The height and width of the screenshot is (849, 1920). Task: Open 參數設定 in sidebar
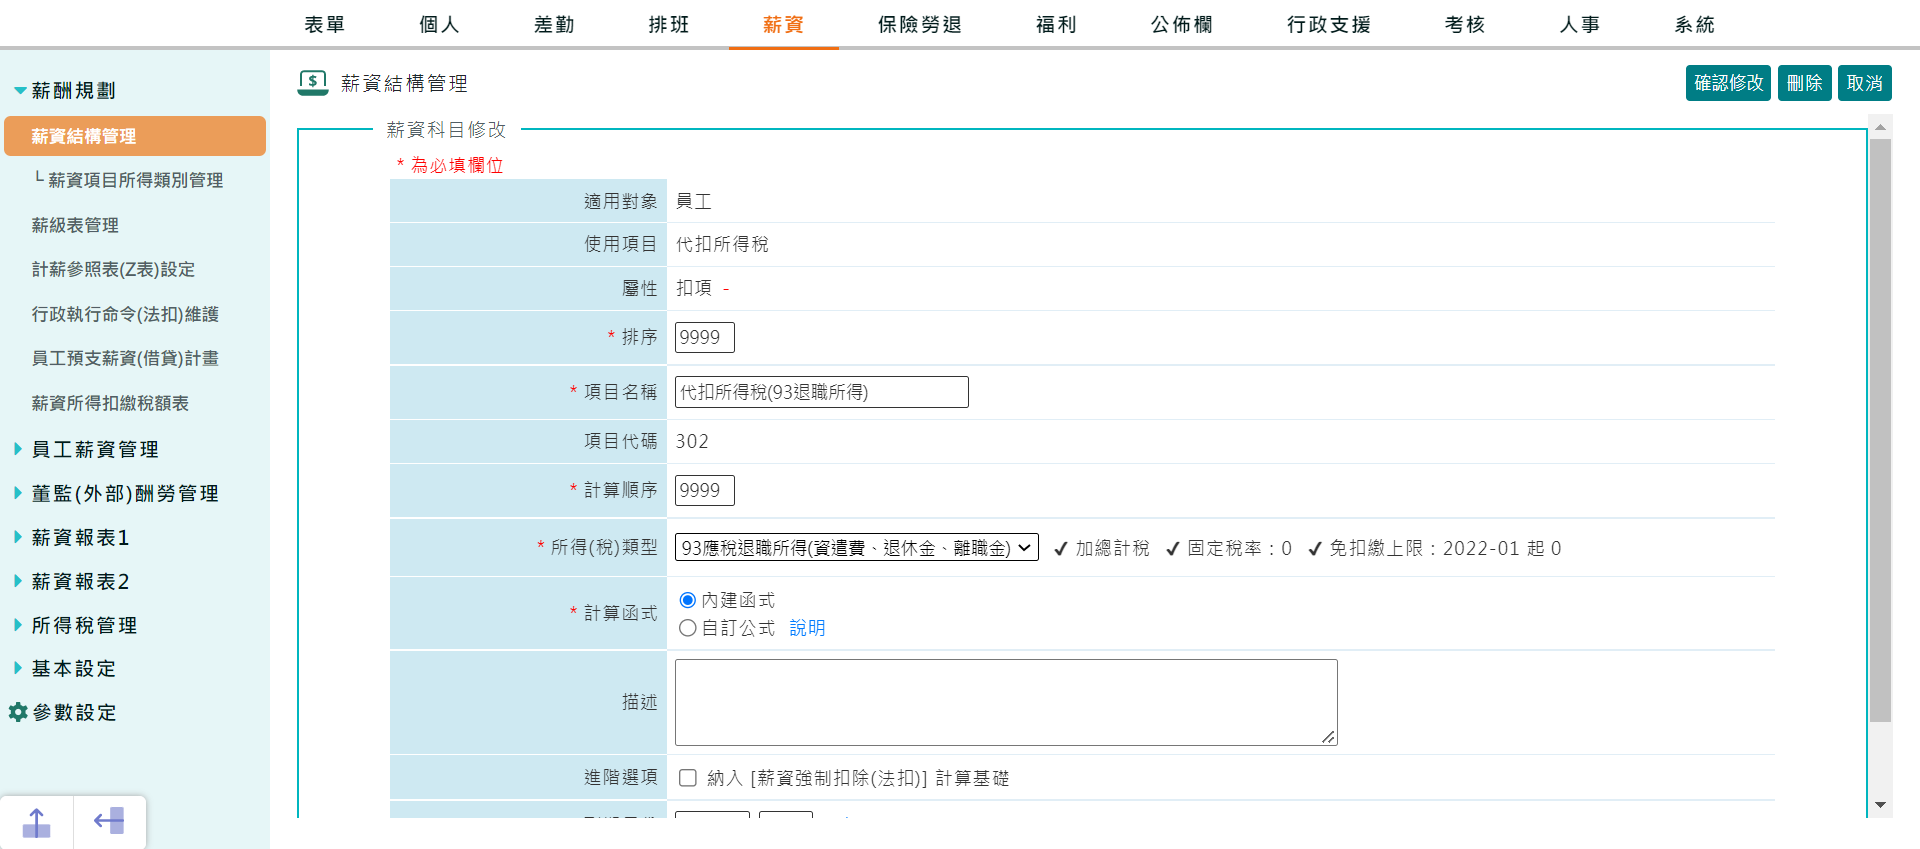75,713
